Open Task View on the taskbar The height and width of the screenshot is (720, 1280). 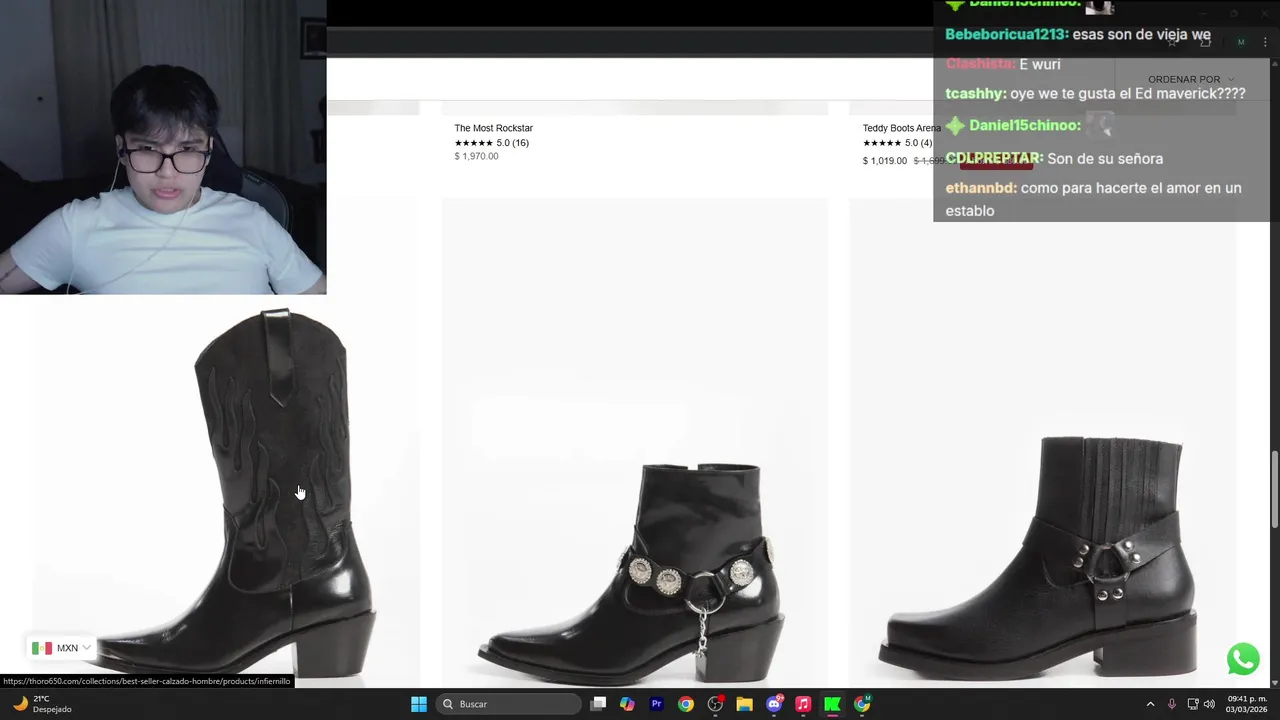[598, 704]
